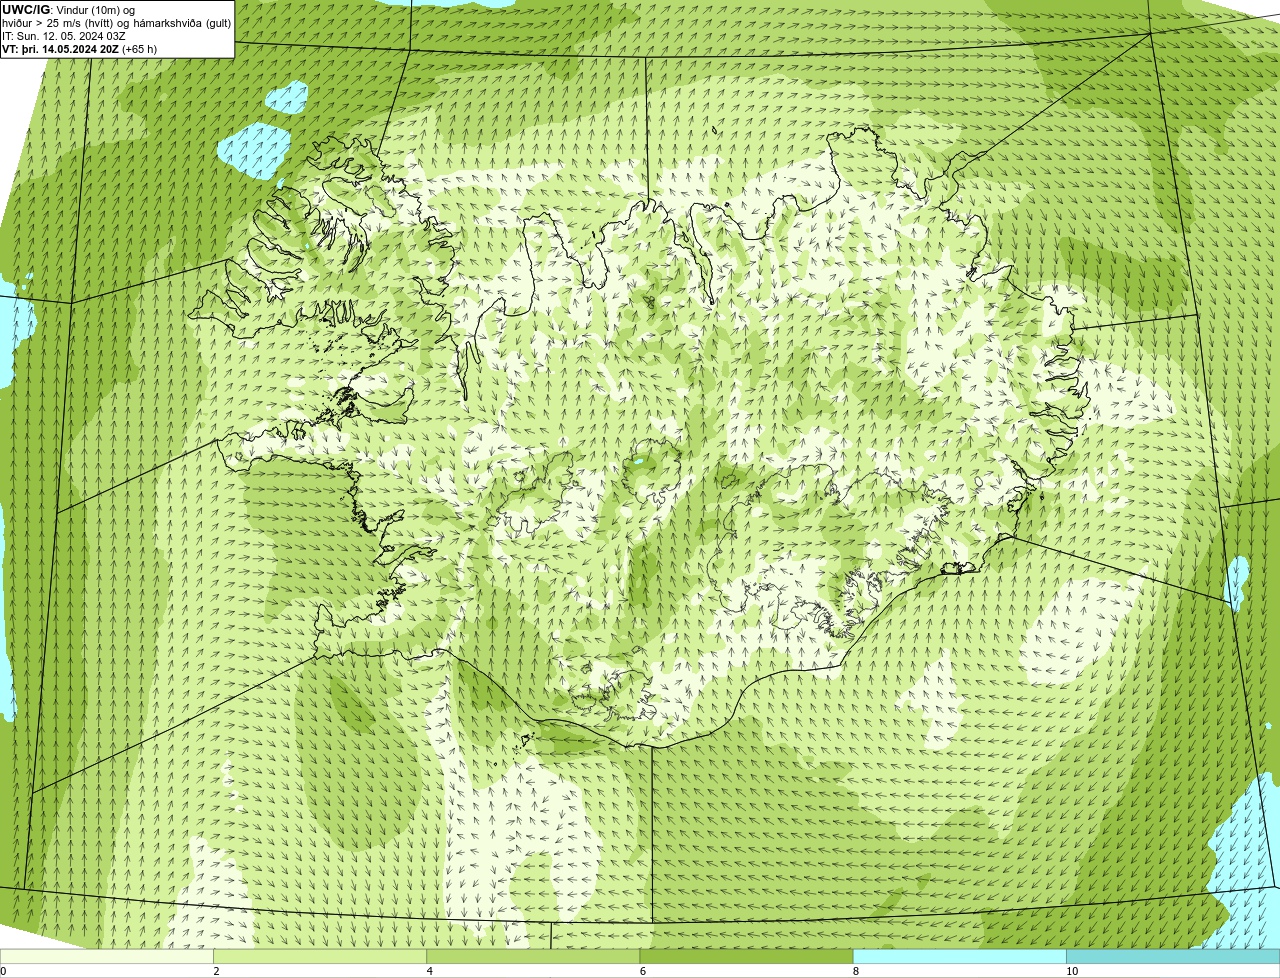Click the 'IT: Sun. 12. 05. 2024 03Z' line

point(64,35)
